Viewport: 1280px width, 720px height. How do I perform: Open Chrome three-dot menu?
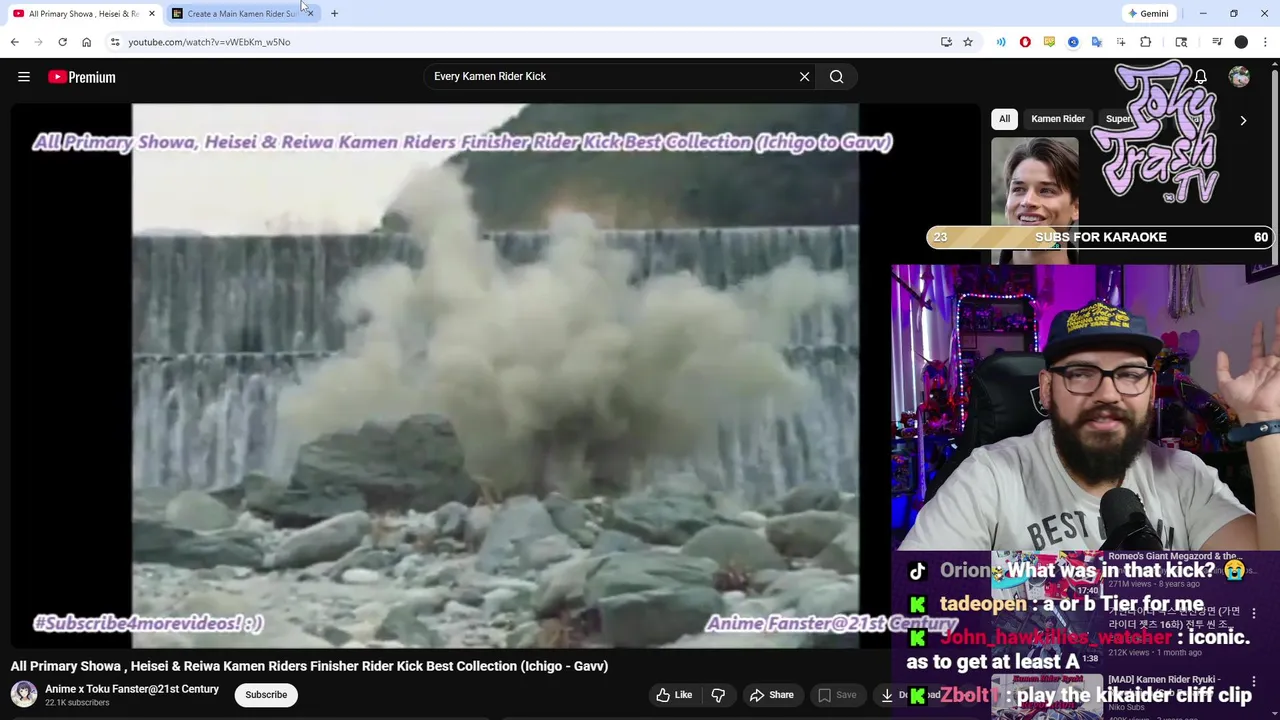(x=1266, y=42)
